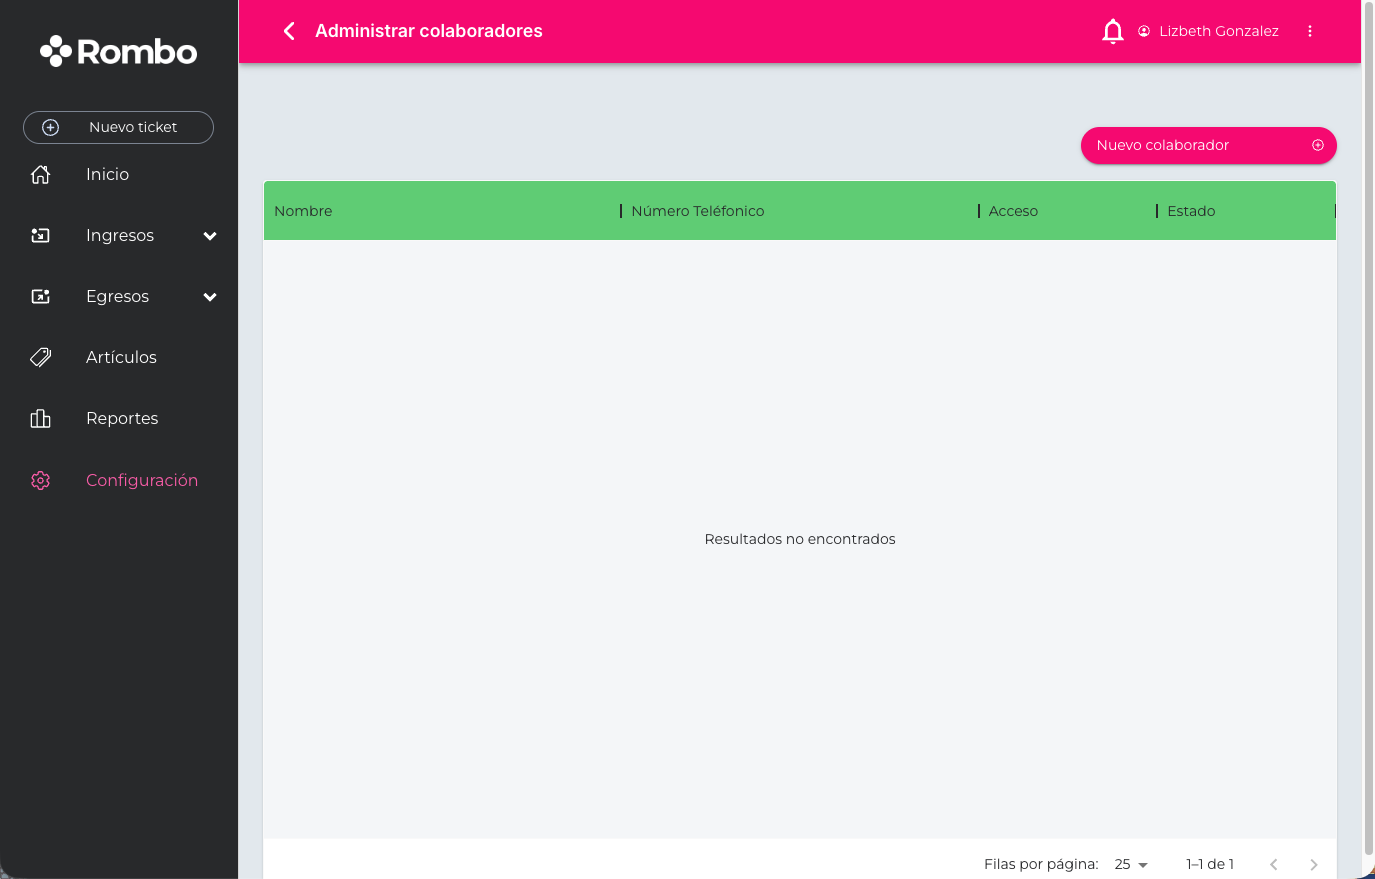Viewport: 1375px width, 879px height.
Task: Expand the Ingresos submenu chevron
Action: (x=210, y=236)
